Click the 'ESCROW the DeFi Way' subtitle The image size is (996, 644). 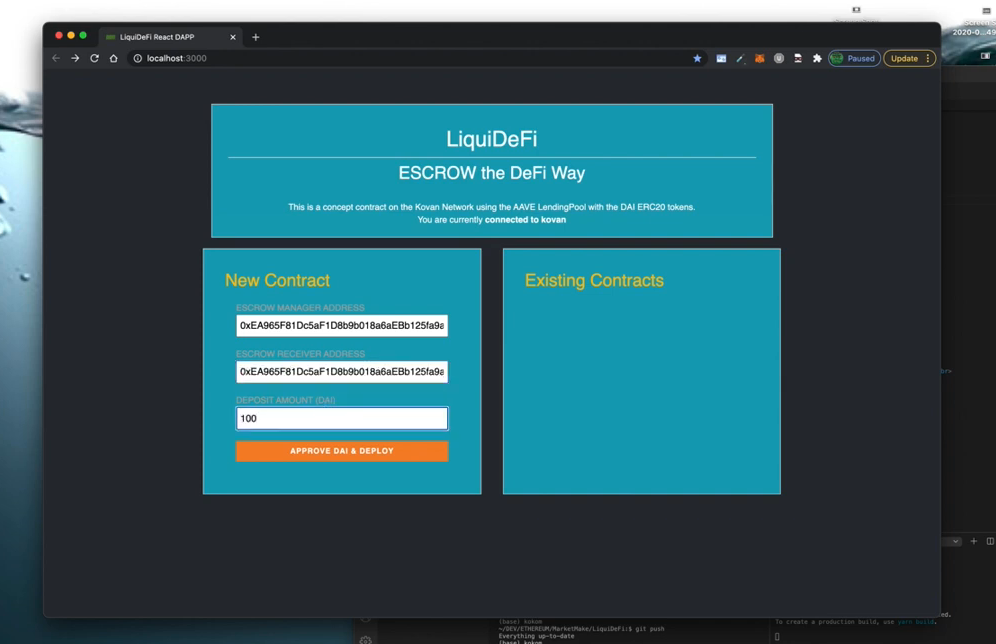[492, 173]
